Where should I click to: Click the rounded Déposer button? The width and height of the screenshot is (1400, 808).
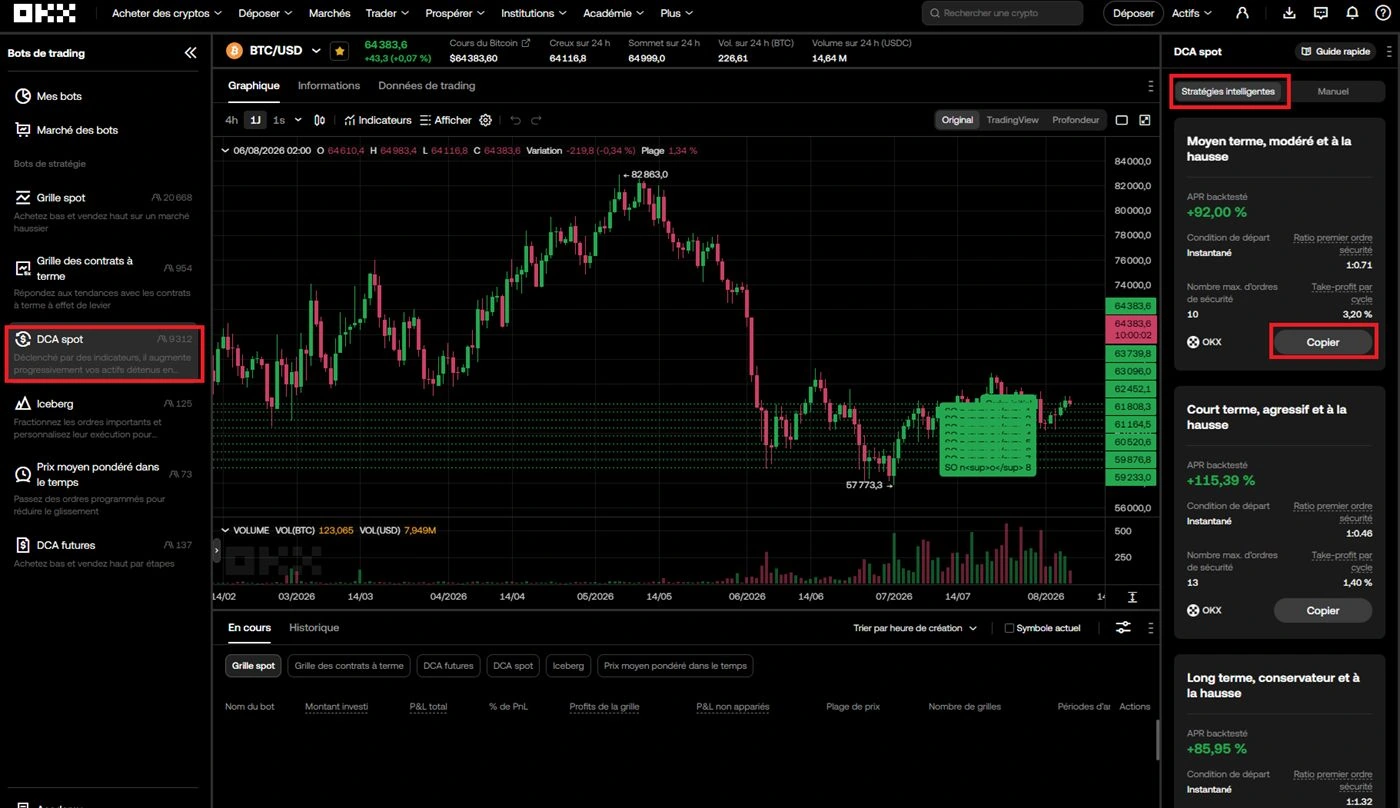click(1133, 13)
